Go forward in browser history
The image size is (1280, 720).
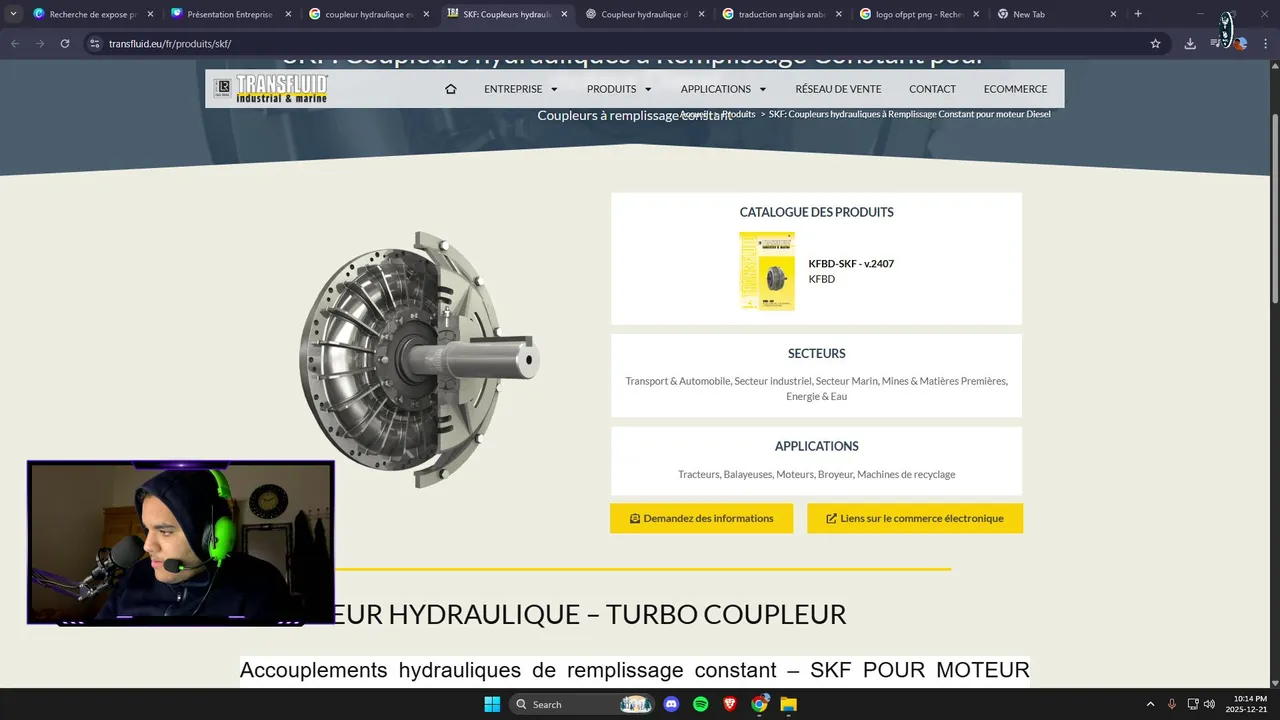click(x=40, y=44)
